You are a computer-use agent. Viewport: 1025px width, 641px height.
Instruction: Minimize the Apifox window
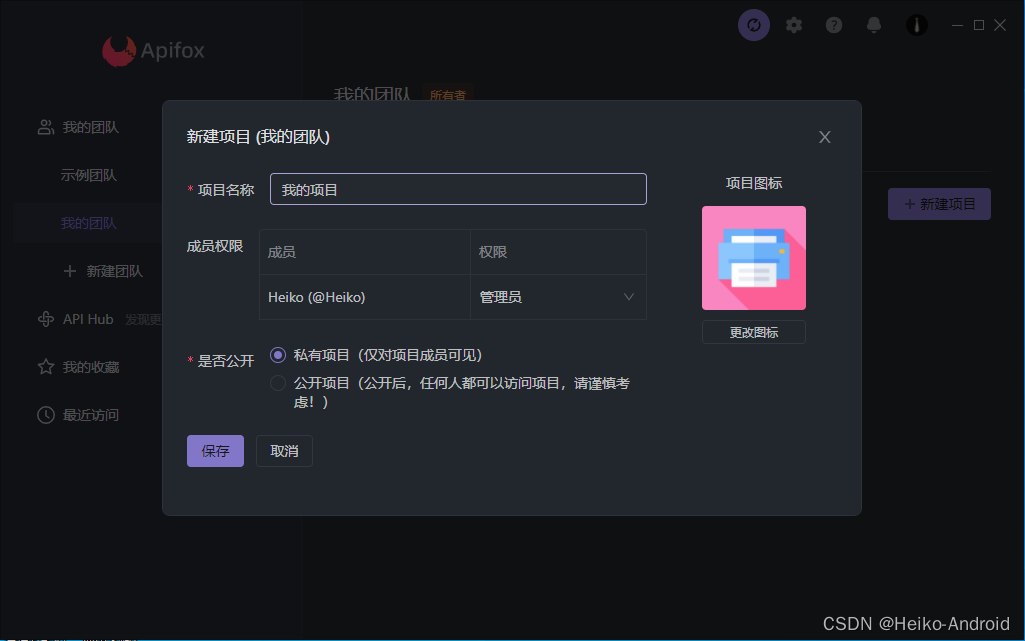[x=957, y=25]
